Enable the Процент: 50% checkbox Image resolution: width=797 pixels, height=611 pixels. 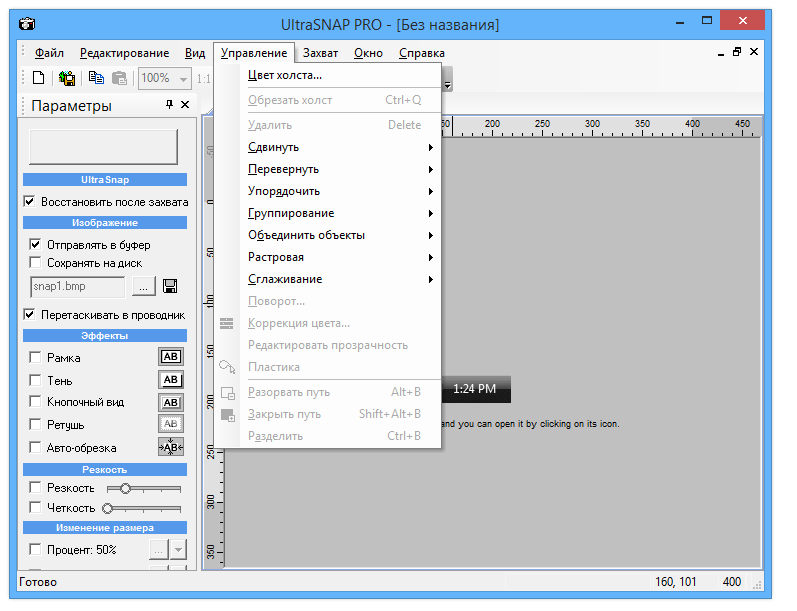(35, 549)
